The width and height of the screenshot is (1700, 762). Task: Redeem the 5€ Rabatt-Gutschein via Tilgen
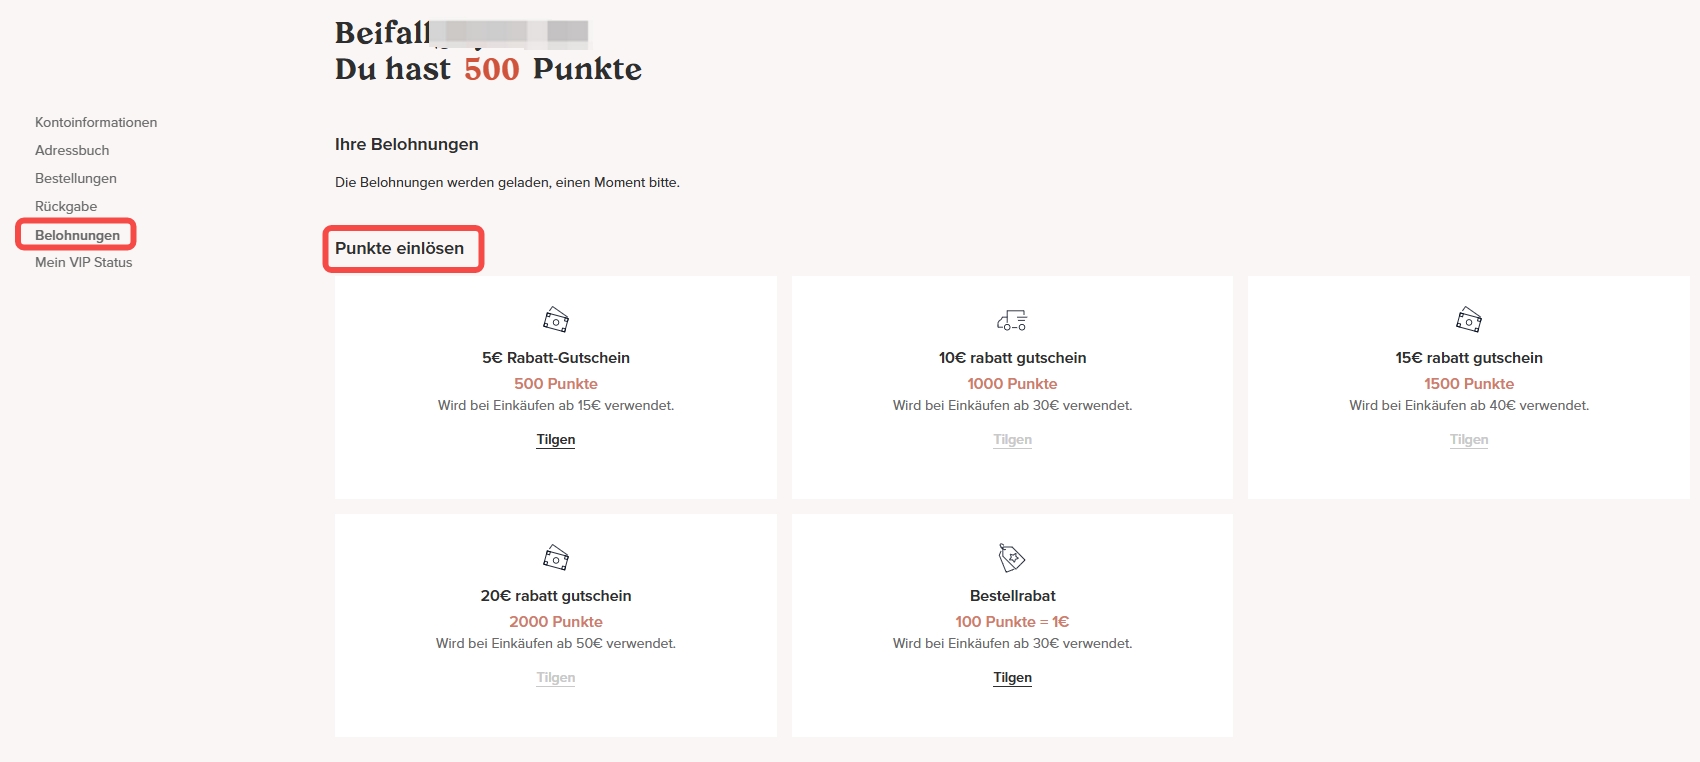coord(556,439)
